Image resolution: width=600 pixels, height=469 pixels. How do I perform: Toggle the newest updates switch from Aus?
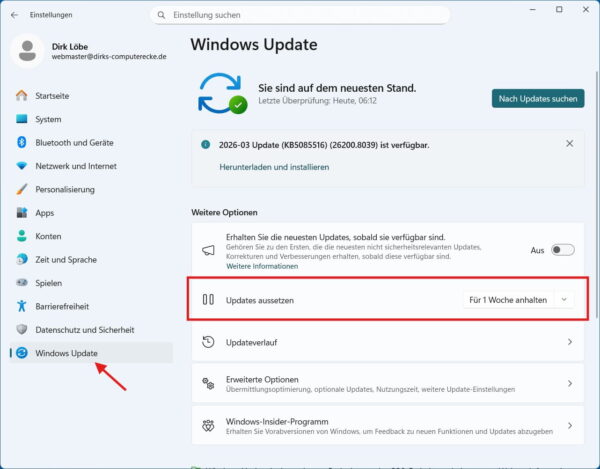562,250
